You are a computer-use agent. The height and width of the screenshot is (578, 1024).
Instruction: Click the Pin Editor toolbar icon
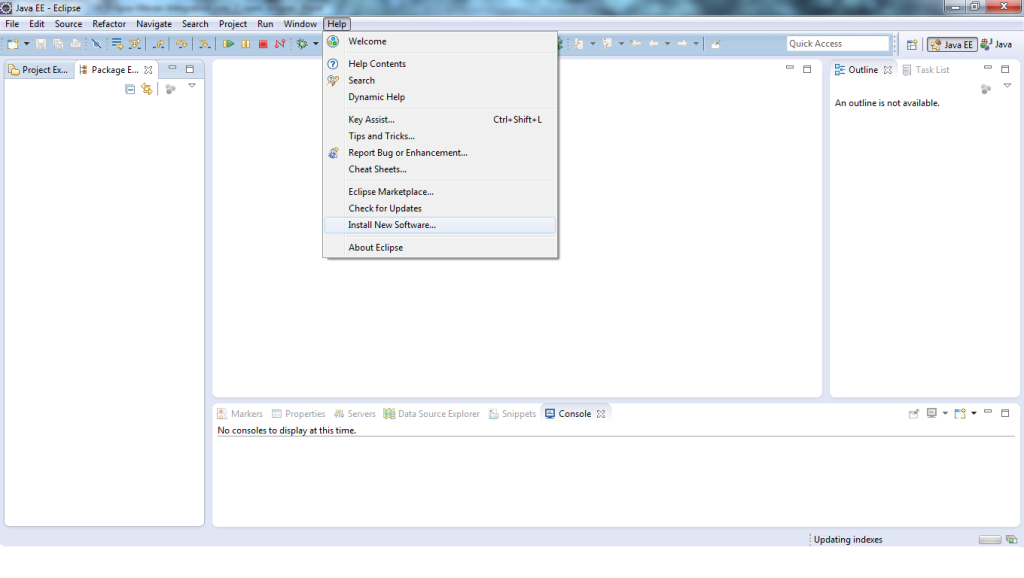coord(716,44)
